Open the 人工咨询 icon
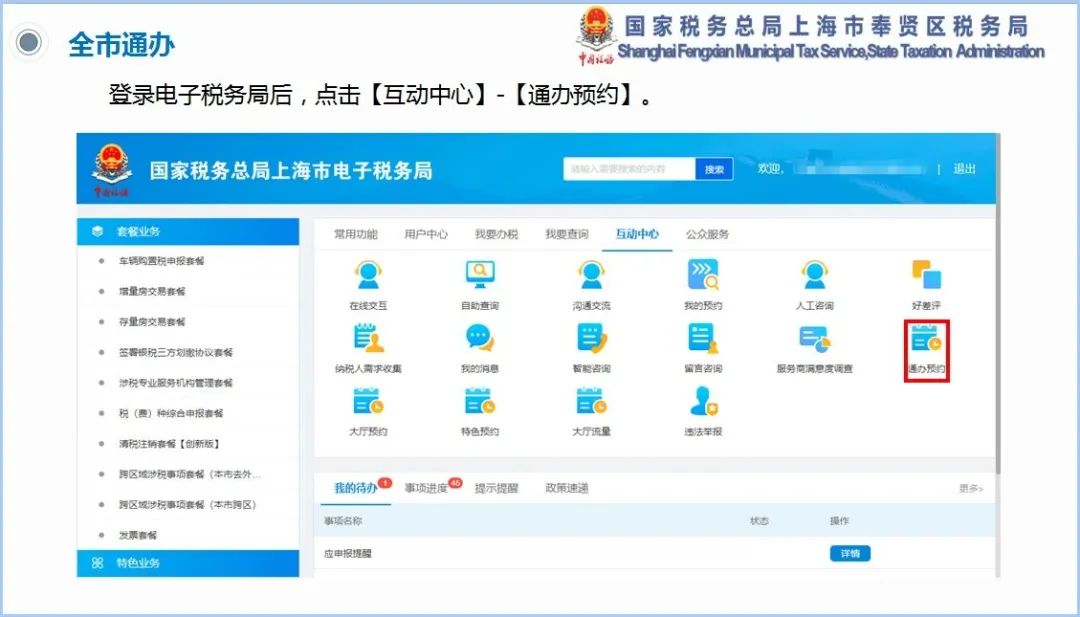 tap(814, 275)
